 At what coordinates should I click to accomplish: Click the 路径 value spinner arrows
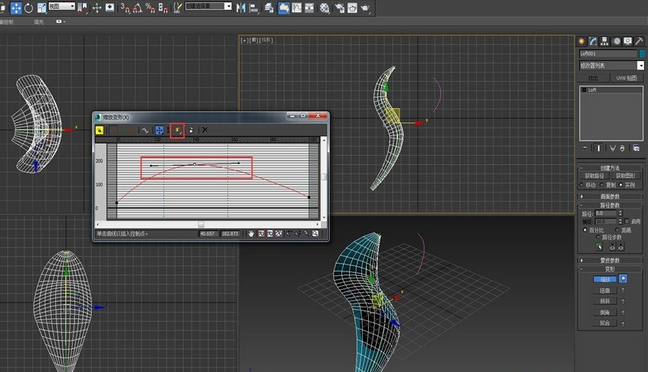[x=620, y=213]
